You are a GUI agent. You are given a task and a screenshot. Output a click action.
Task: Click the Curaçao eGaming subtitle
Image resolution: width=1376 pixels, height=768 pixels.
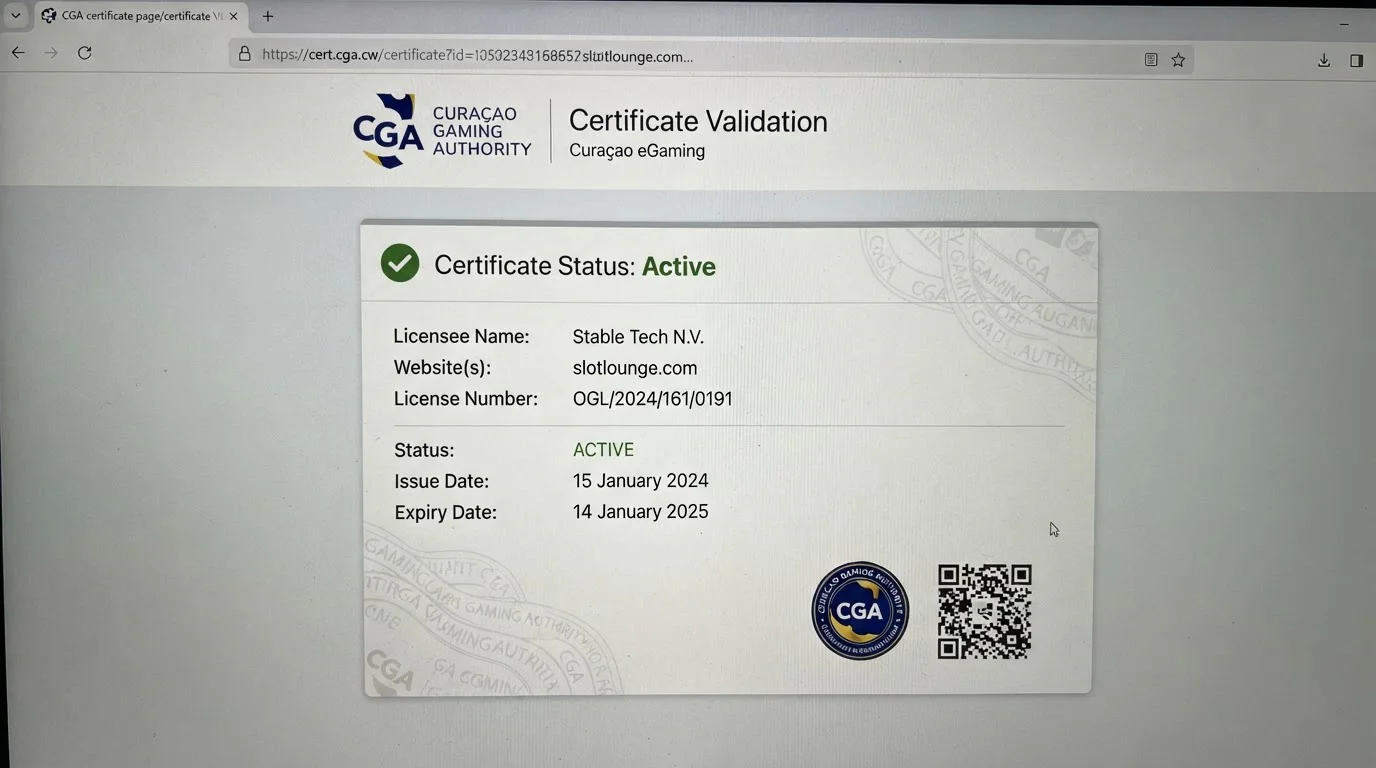coord(637,151)
